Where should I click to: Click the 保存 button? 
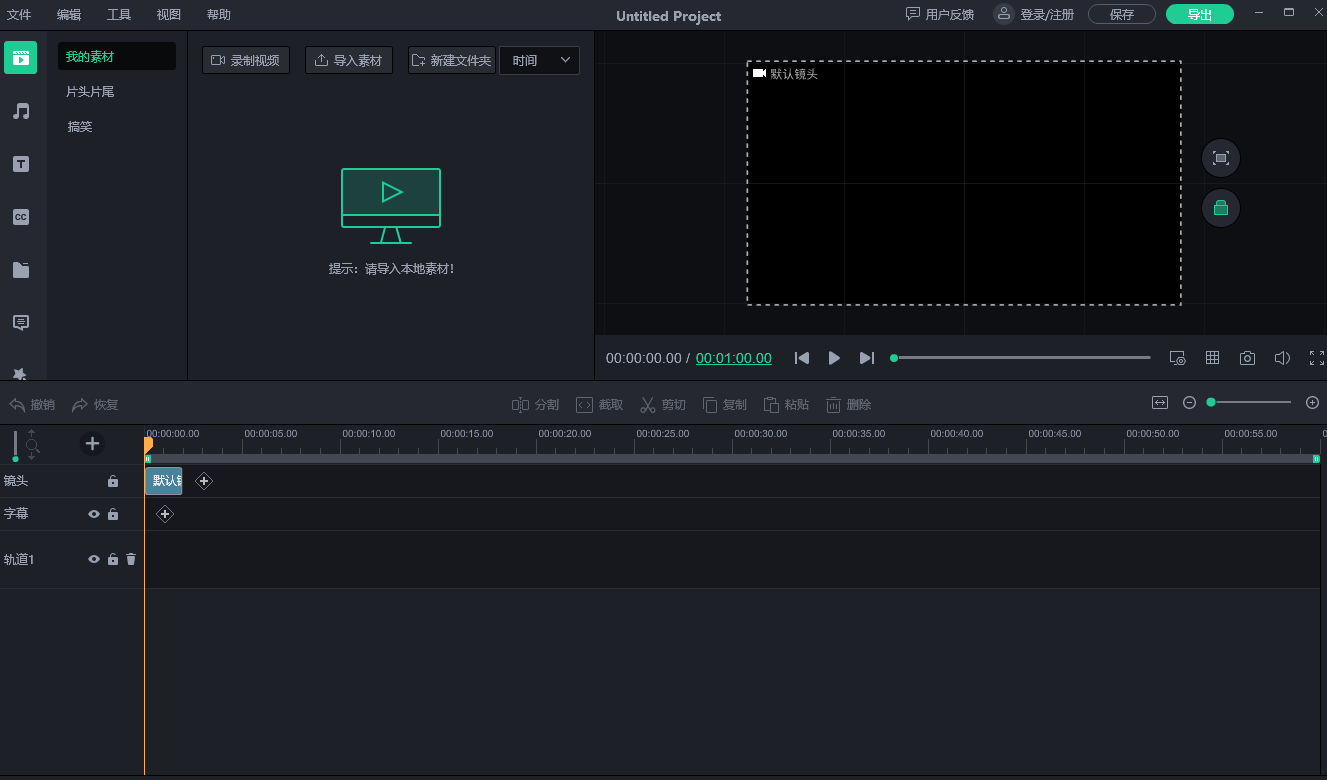pos(1122,14)
